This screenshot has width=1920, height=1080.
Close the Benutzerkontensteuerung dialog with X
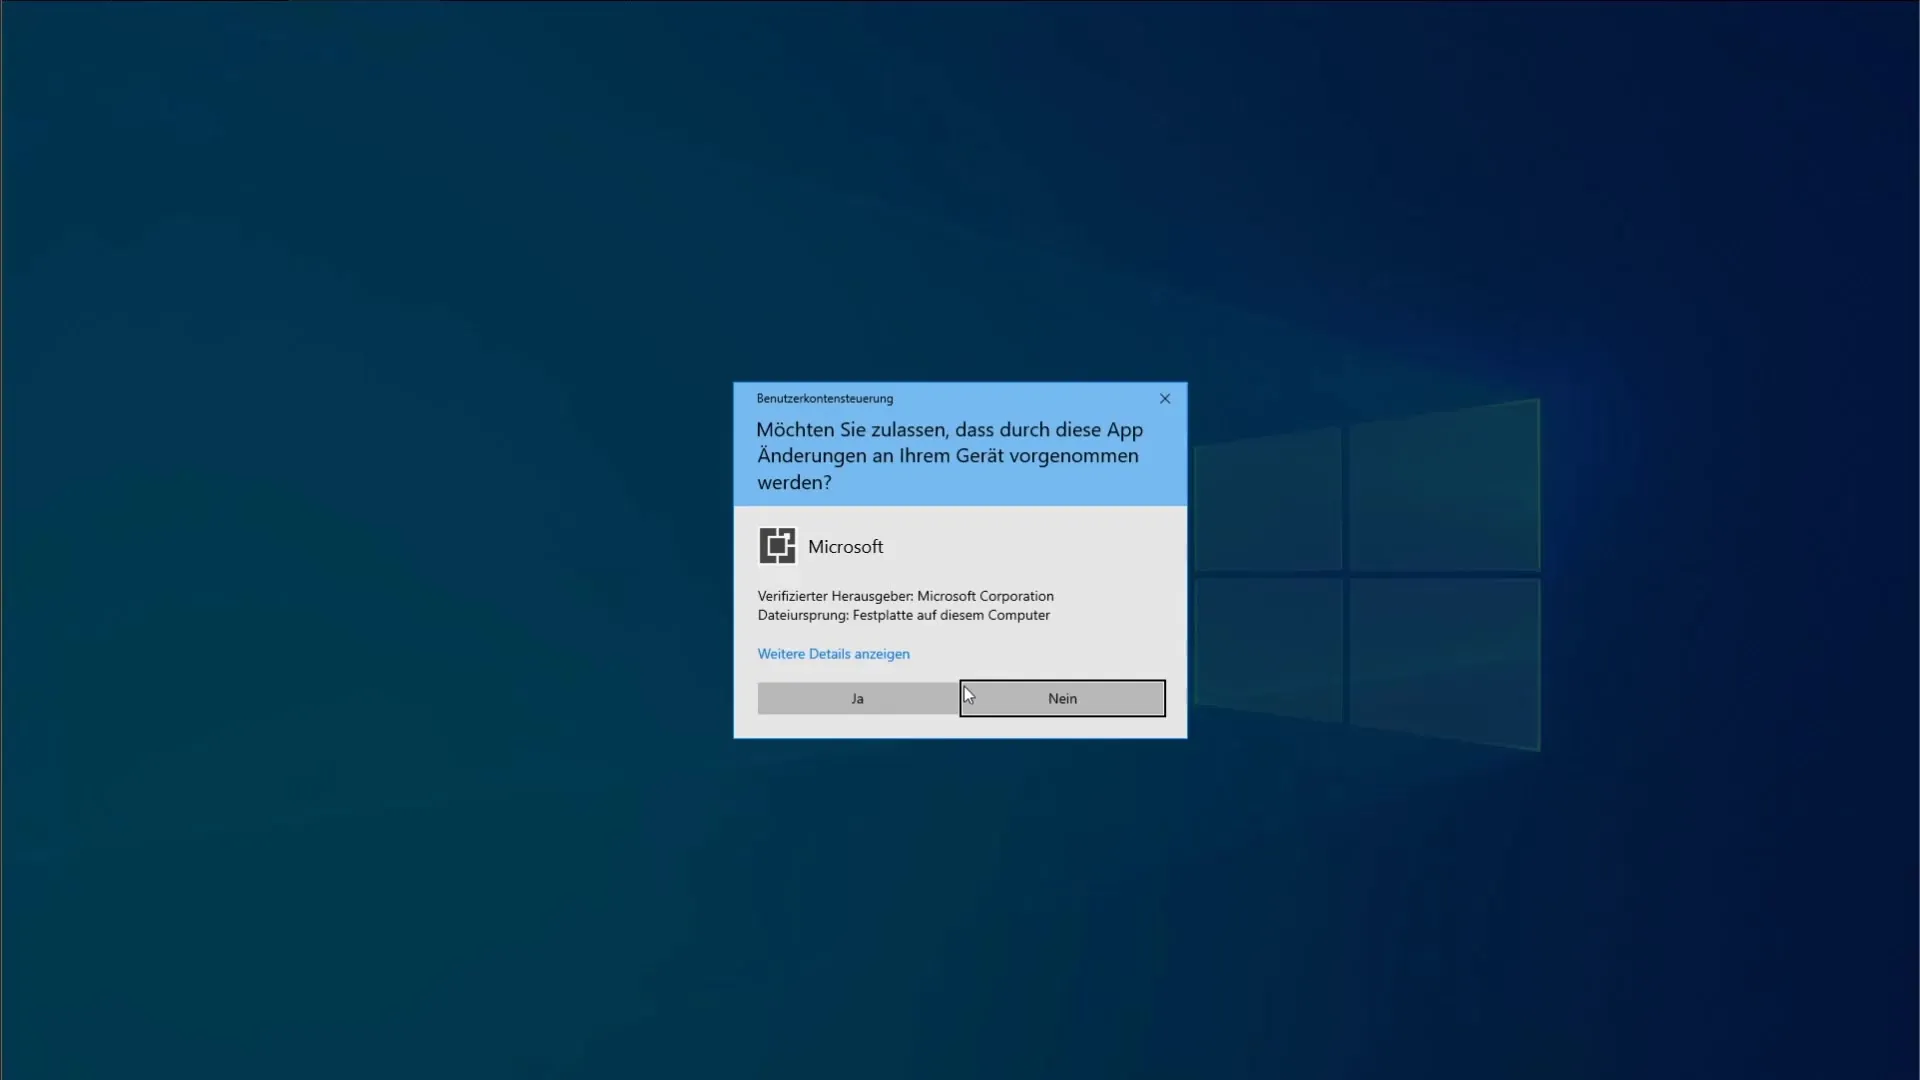pos(1165,398)
